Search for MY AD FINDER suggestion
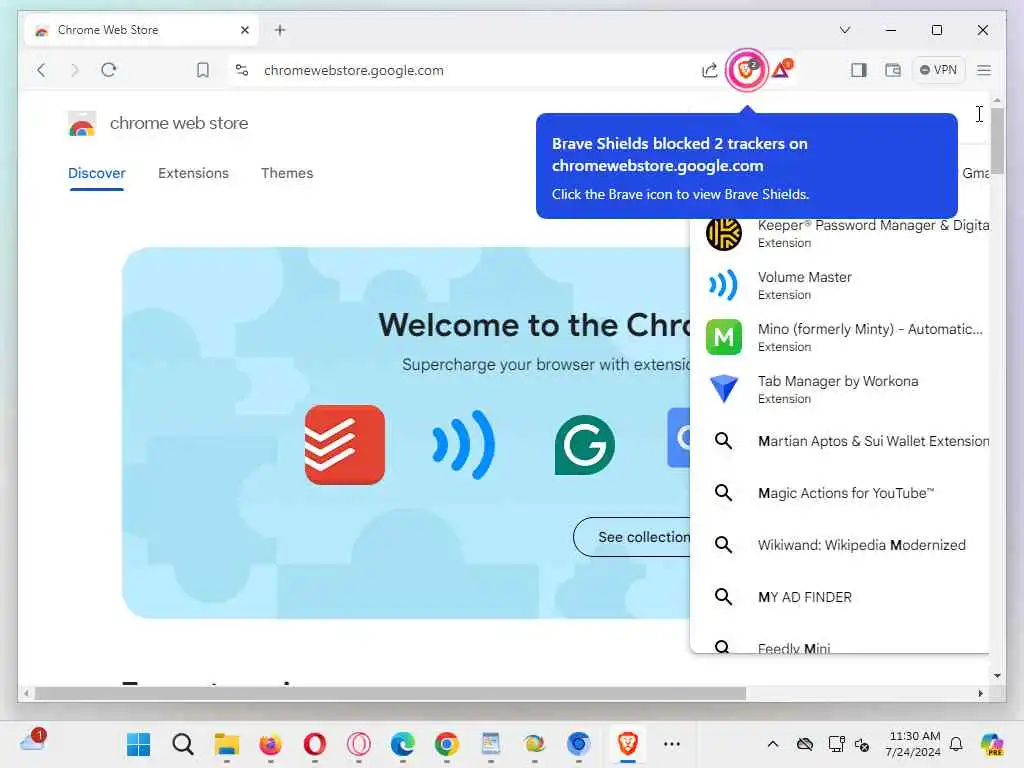The height and width of the screenshot is (768, 1024). coord(840,597)
